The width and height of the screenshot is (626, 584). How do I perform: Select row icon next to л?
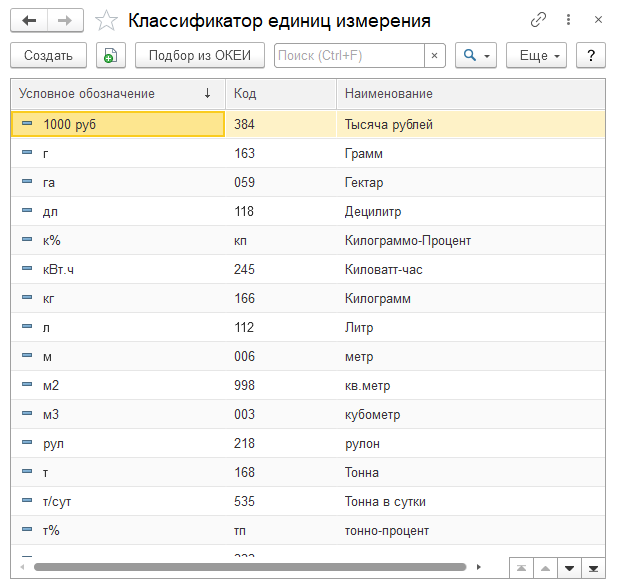tap(27, 327)
